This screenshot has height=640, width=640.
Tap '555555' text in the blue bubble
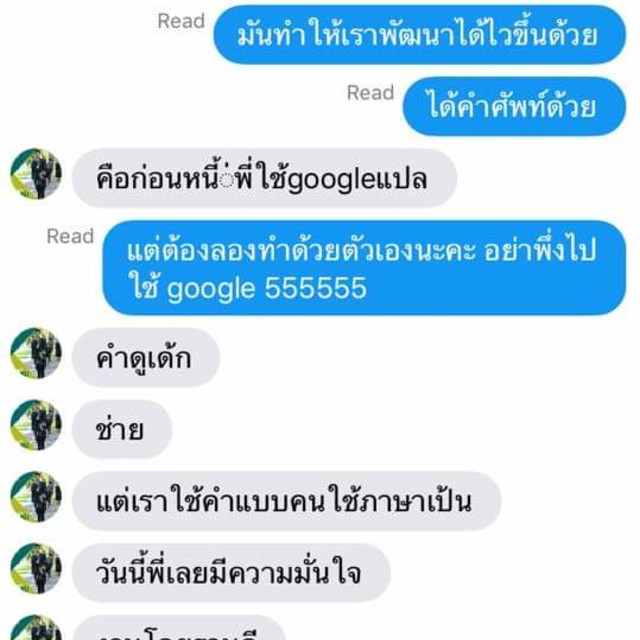316,288
